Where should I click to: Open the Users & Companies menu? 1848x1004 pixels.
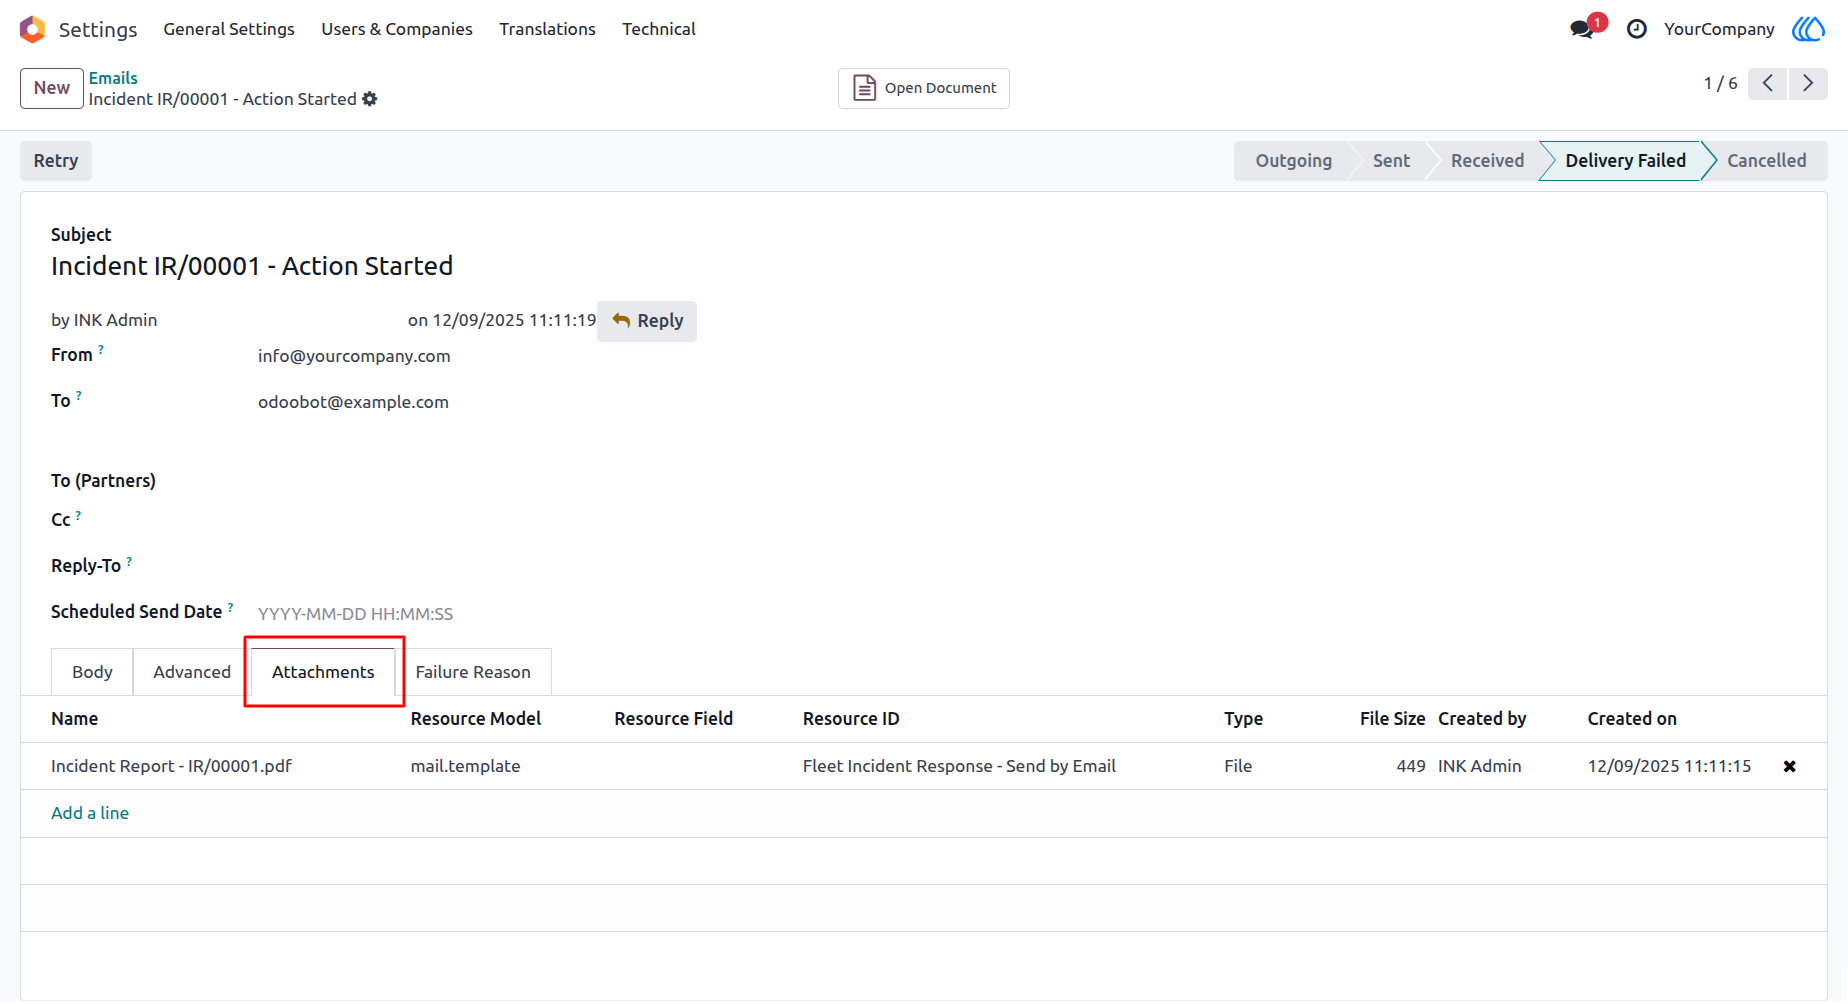click(x=397, y=29)
